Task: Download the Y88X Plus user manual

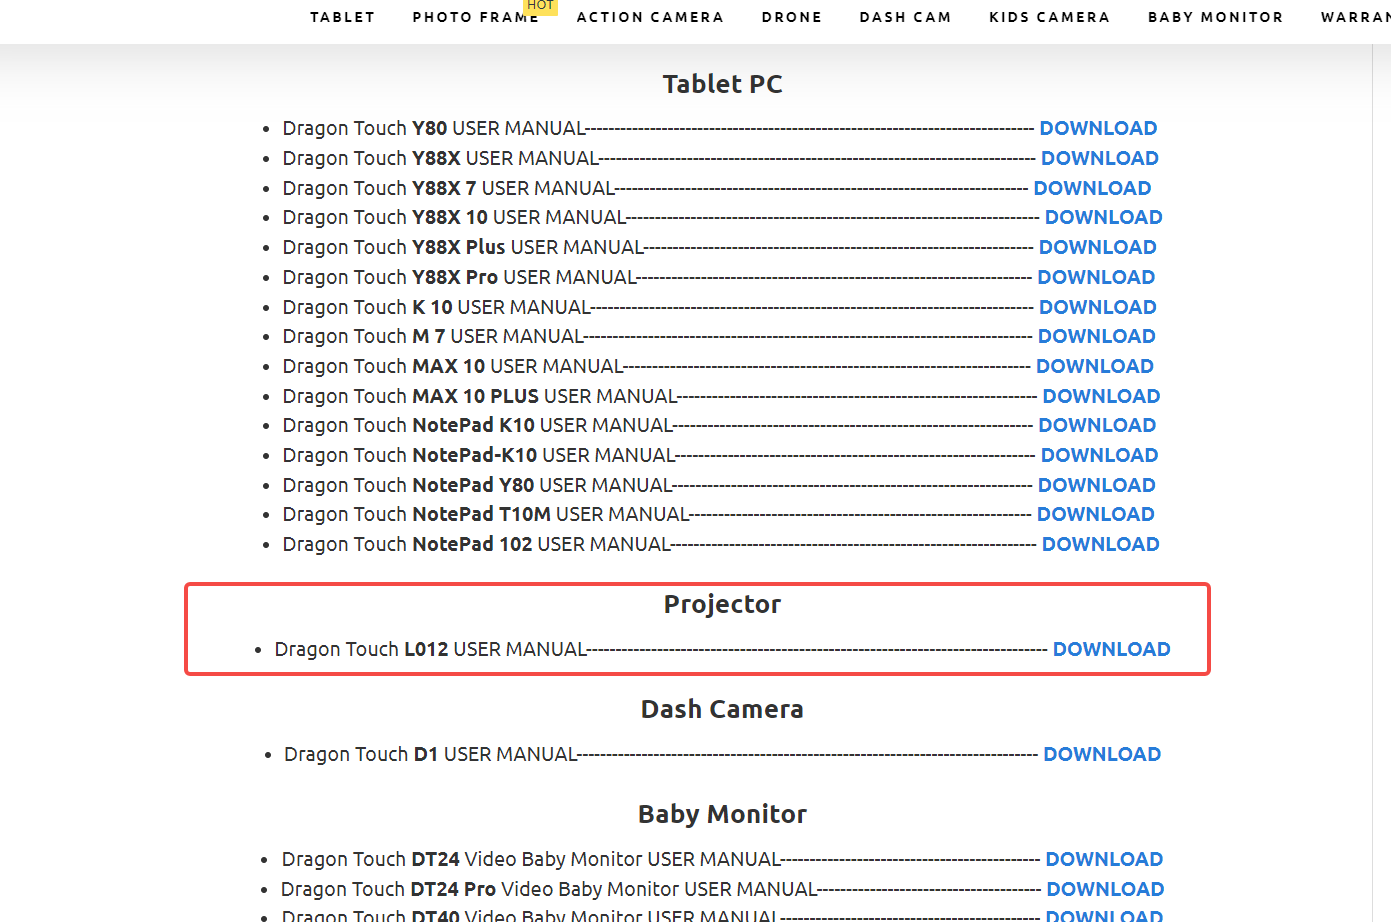Action: click(x=1098, y=247)
